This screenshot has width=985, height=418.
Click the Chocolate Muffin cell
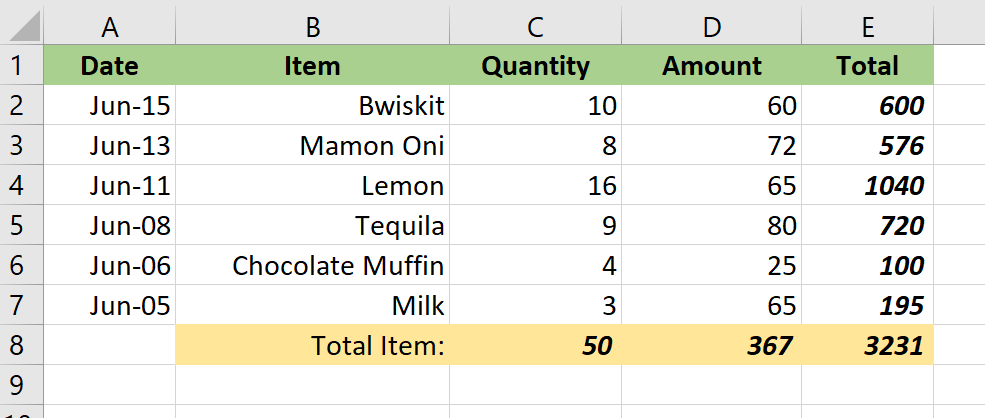(x=312, y=266)
